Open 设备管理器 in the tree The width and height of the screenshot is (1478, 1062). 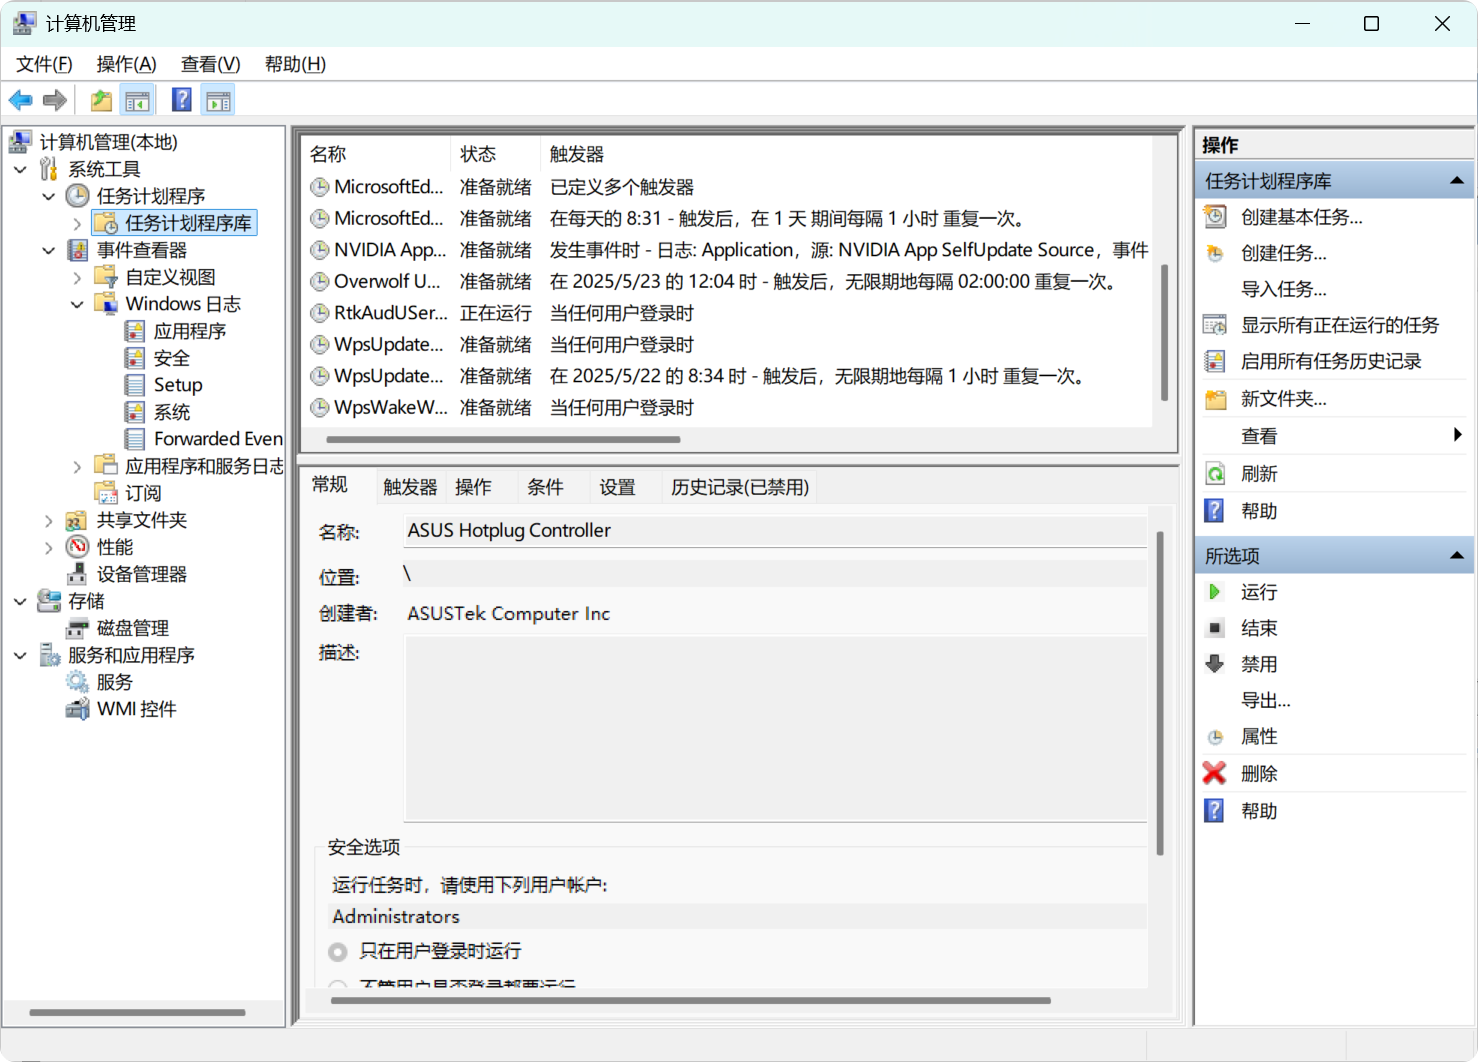pos(141,574)
